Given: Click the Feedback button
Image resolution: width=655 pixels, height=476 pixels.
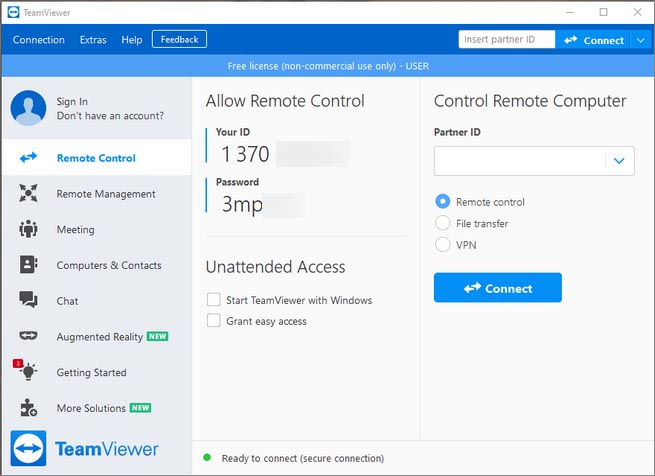Looking at the screenshot, I should pyautogui.click(x=179, y=39).
